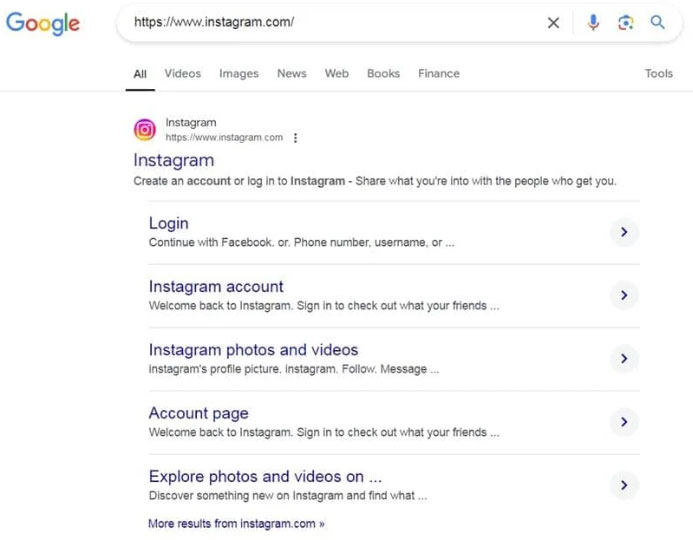Open the Instagram account sitelink
Viewport: 693px width, 540px height.
(216, 286)
